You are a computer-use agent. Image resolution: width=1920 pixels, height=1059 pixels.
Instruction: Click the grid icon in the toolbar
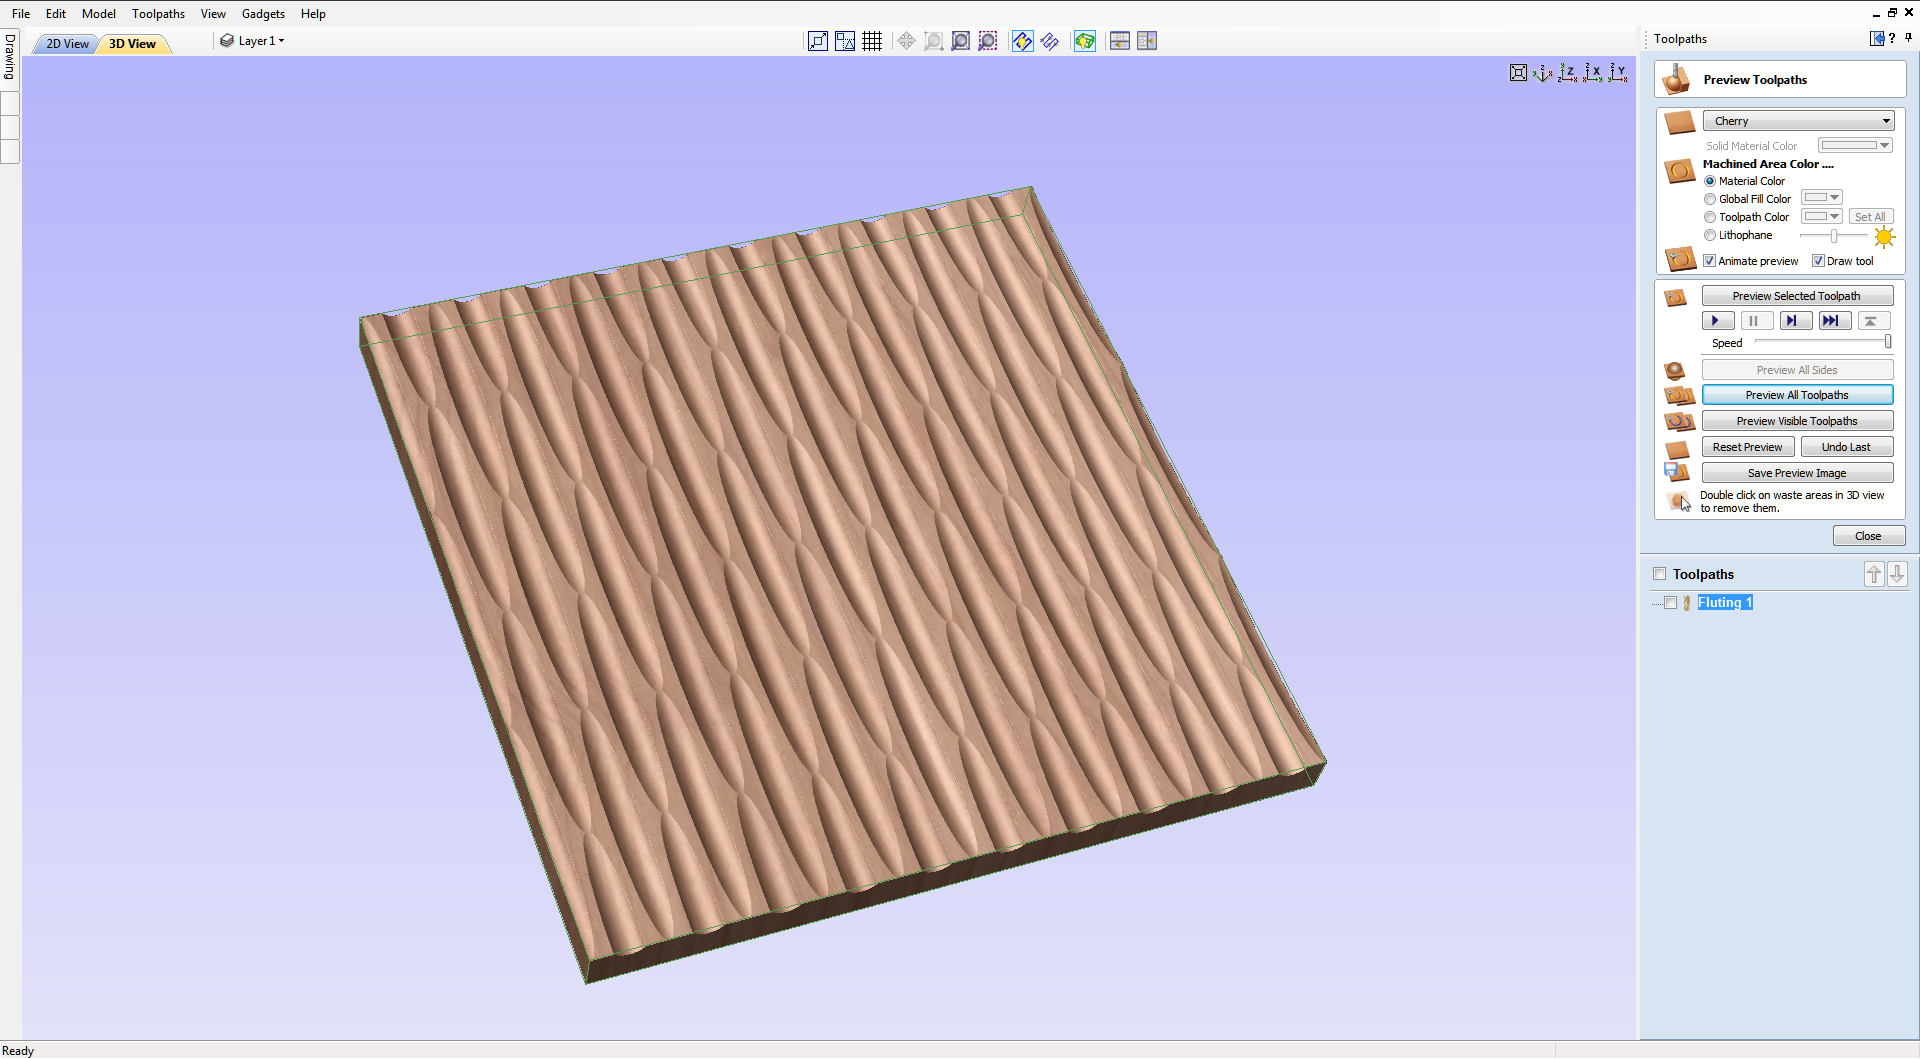[872, 41]
